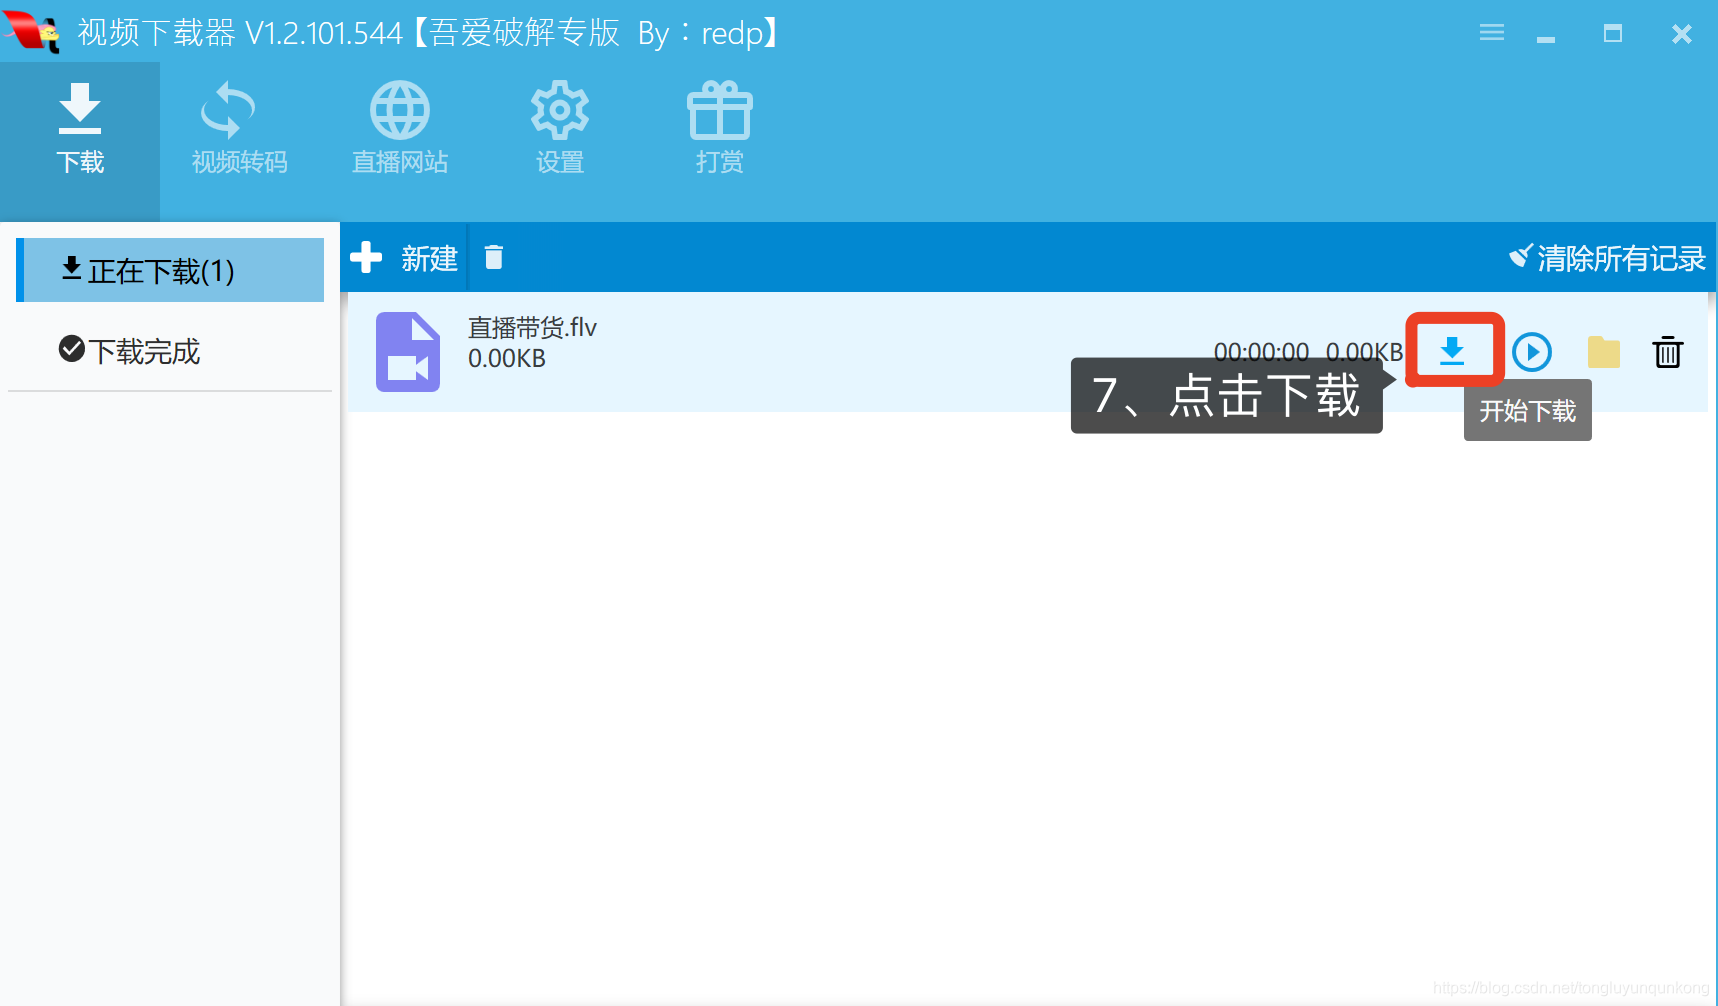Click the broom icon to clear records
The image size is (1718, 1006).
click(x=1519, y=257)
